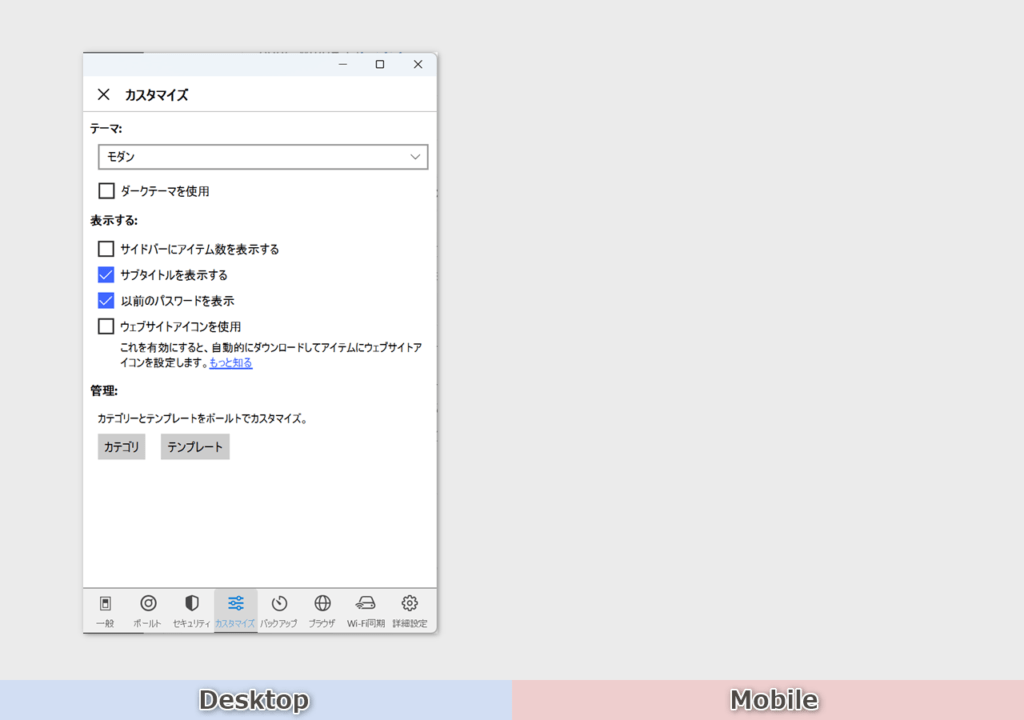1024x720 pixels.
Task: Click the カテゴリーとテンプレートをボールトでカスタマイズ。 description
Action: [202, 418]
